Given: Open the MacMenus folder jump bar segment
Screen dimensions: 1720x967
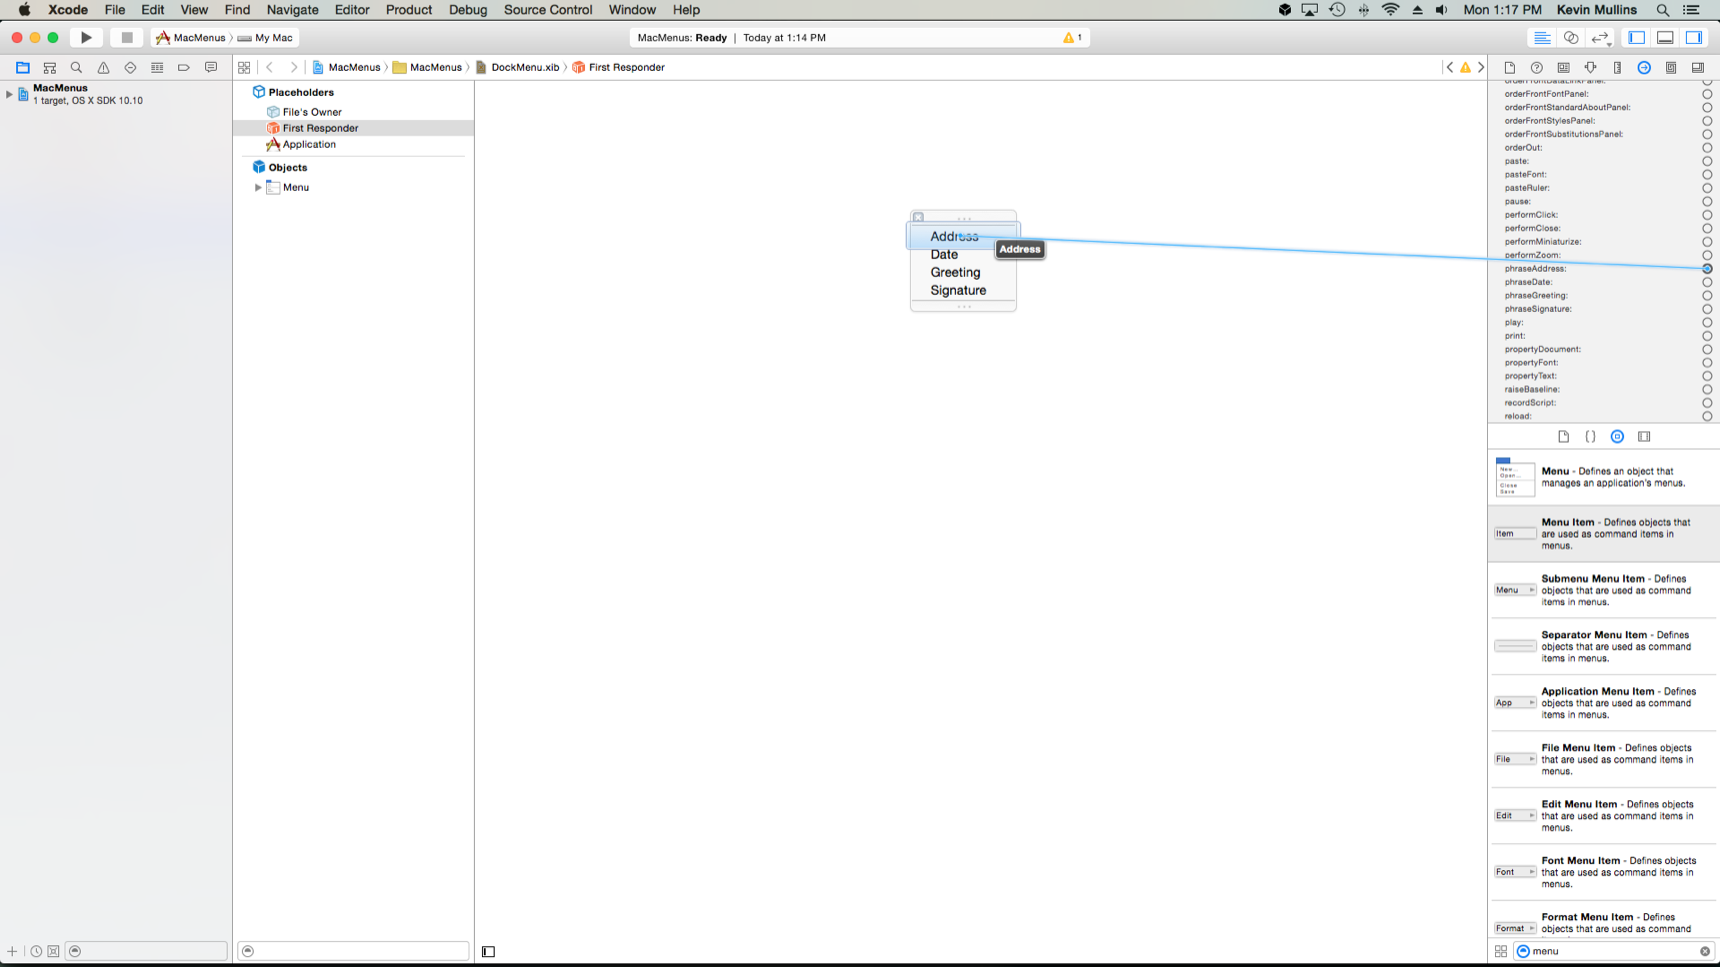Looking at the screenshot, I should tap(427, 68).
